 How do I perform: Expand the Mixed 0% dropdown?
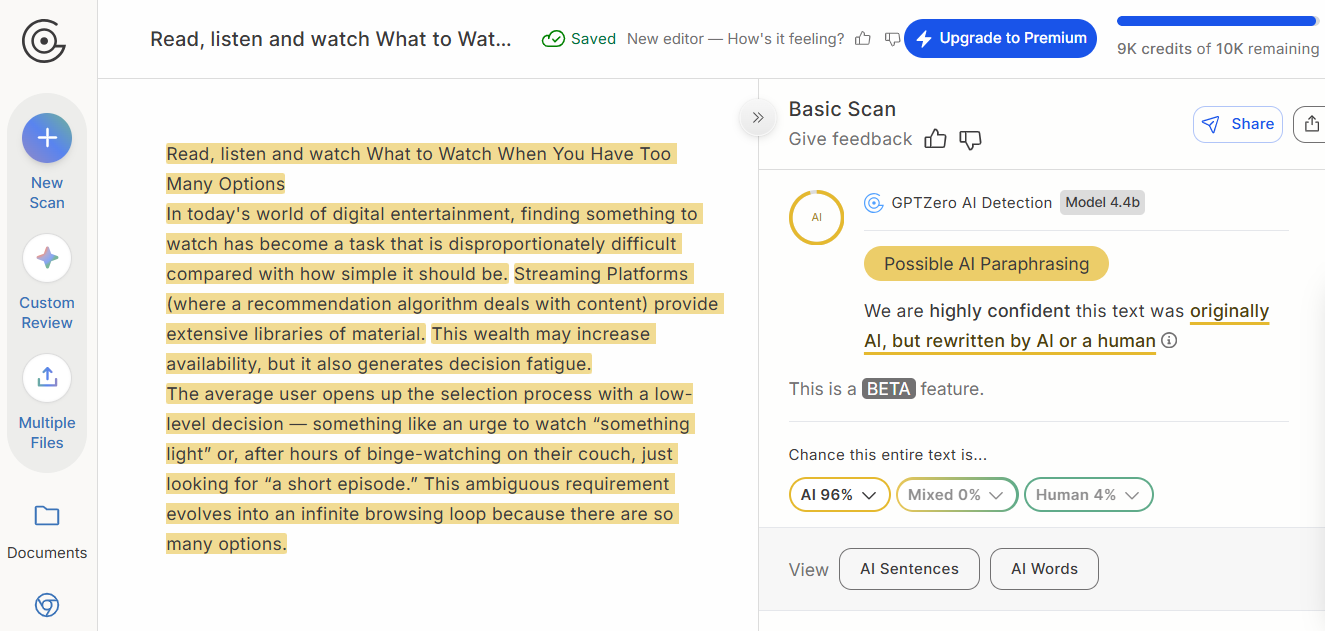[957, 494]
